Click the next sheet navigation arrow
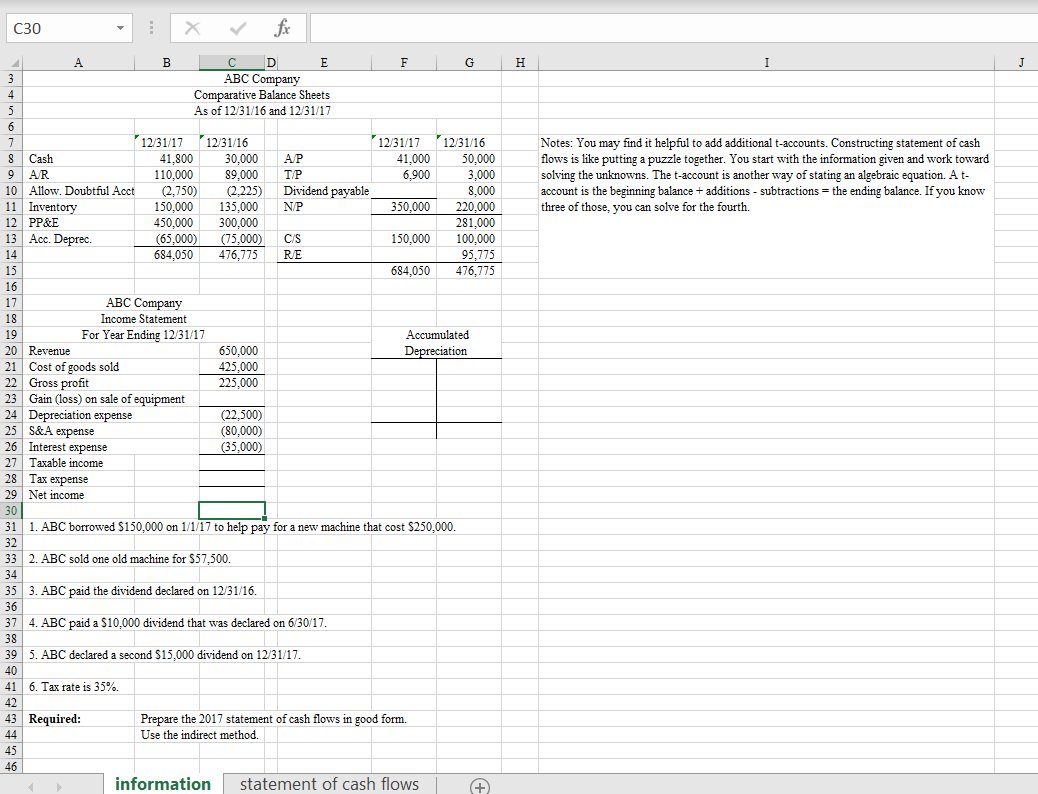This screenshot has width=1038, height=794. point(59,787)
